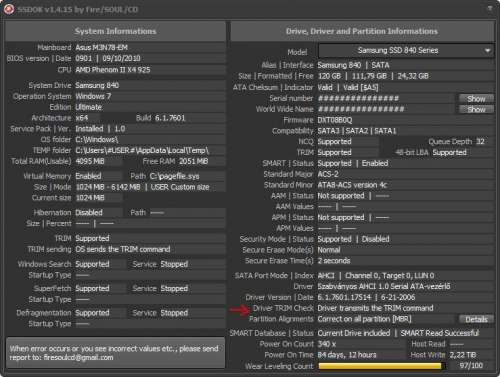500x377 pixels.
Task: Click Drive, Driver and Partition Informations header
Action: (362, 31)
